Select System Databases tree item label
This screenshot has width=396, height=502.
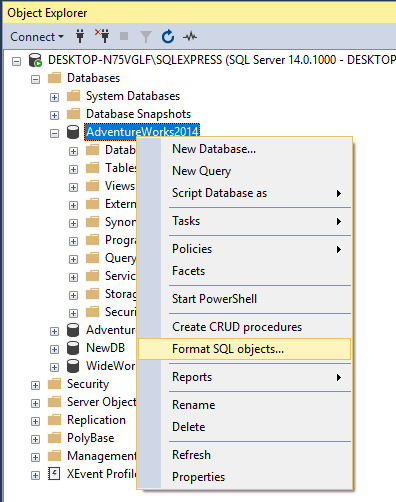[133, 96]
